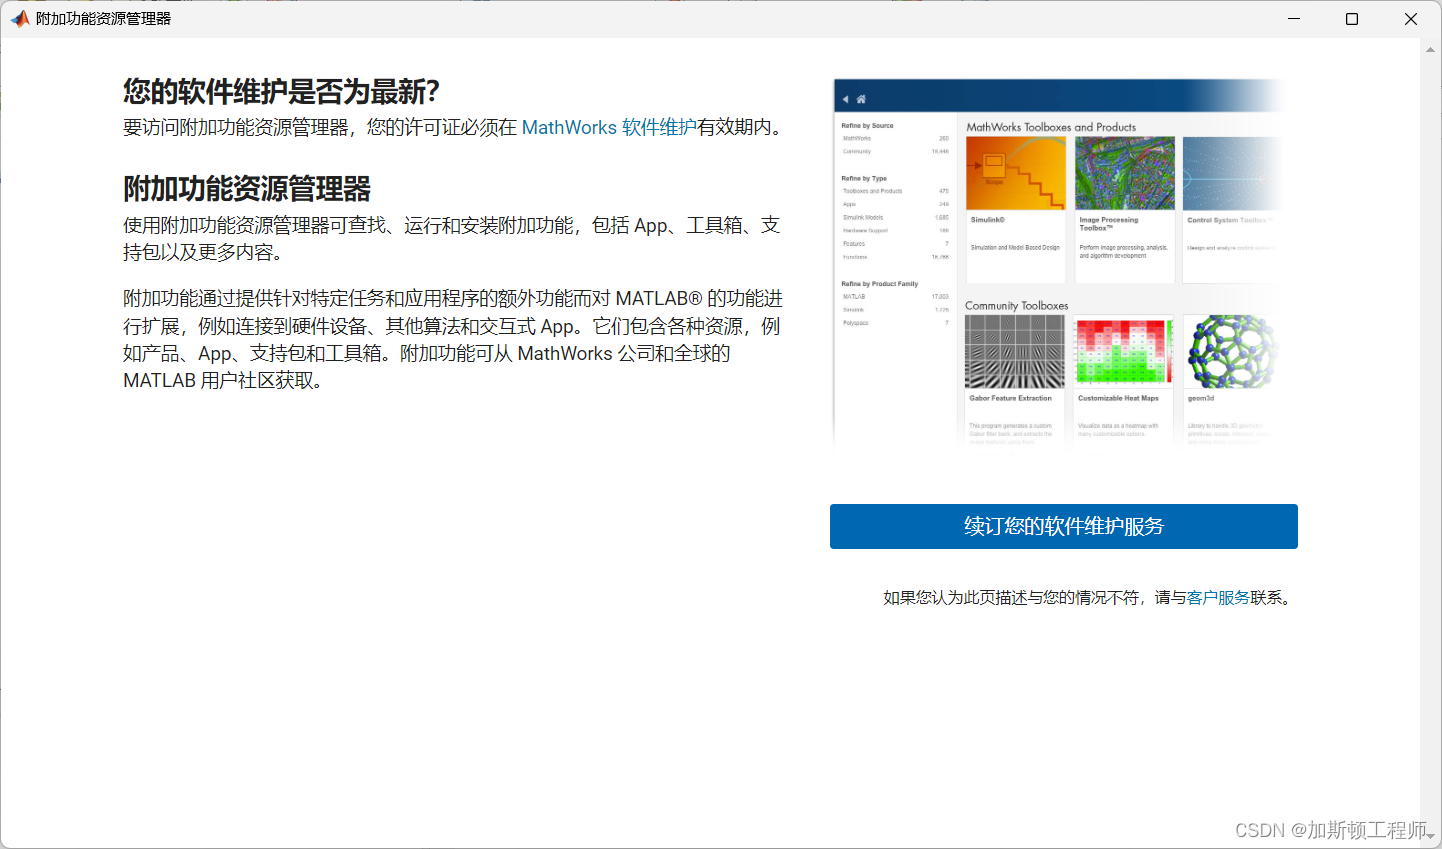Image resolution: width=1442 pixels, height=849 pixels.
Task: Click the MATLAB logo in title bar
Action: (19, 19)
